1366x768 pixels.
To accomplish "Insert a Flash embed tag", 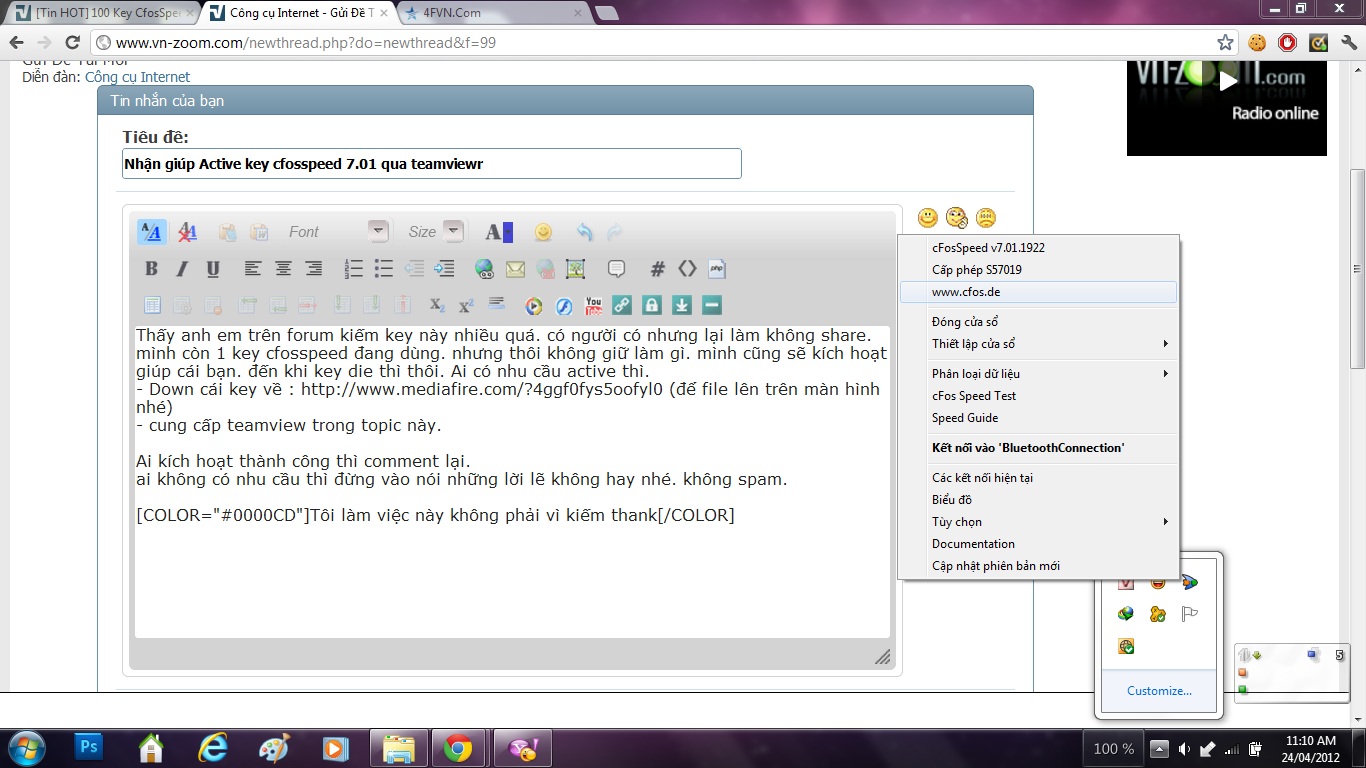I will (564, 306).
